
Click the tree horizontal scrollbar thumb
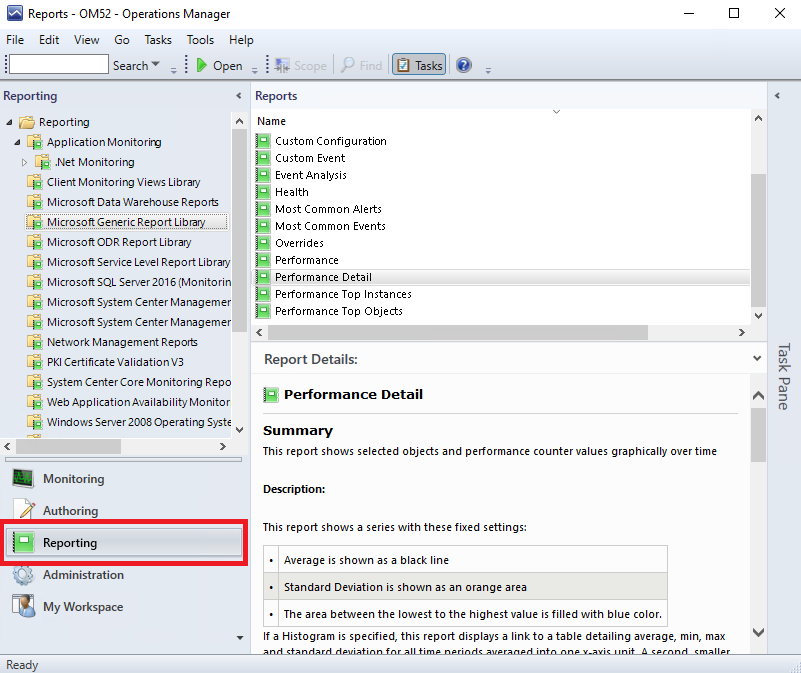[x=68, y=447]
